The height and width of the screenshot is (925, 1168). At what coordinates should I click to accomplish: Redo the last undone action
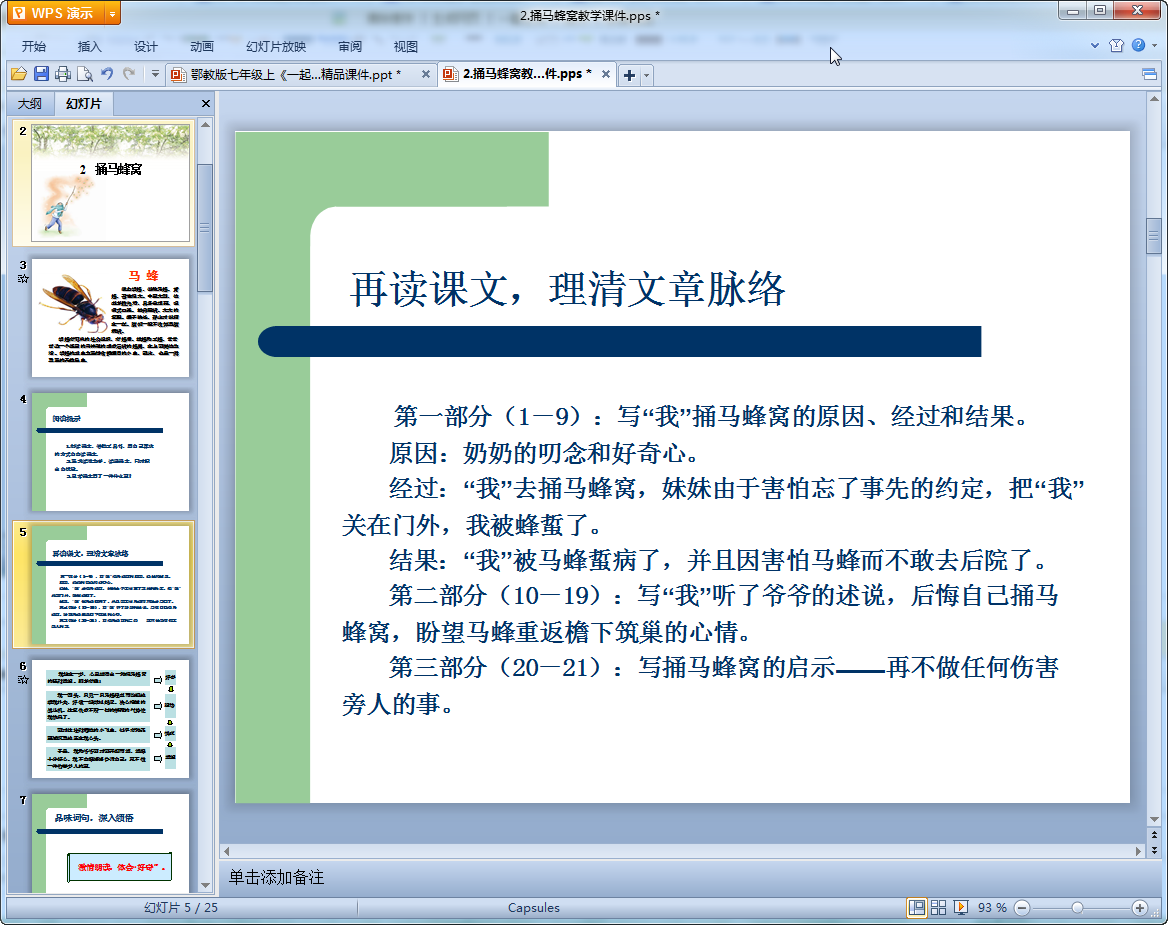(129, 74)
